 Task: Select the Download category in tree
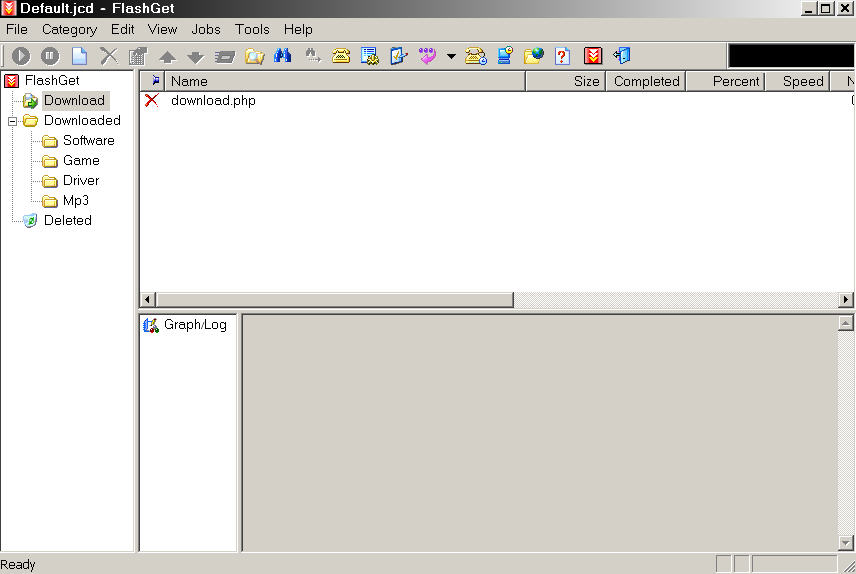click(x=74, y=100)
